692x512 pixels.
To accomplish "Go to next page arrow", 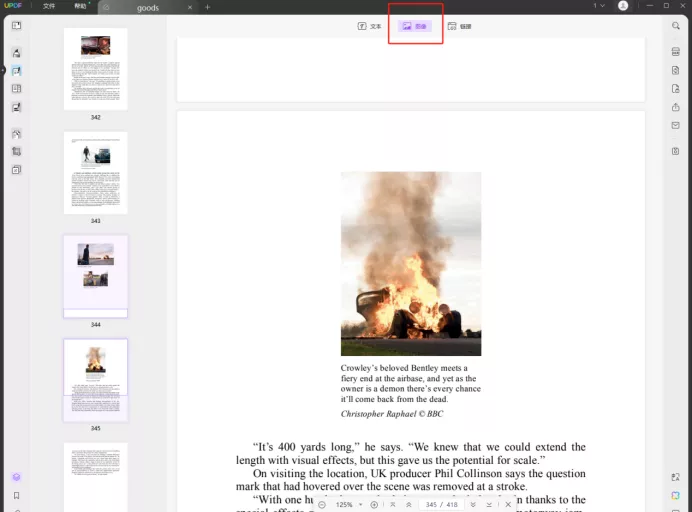I will [473, 505].
